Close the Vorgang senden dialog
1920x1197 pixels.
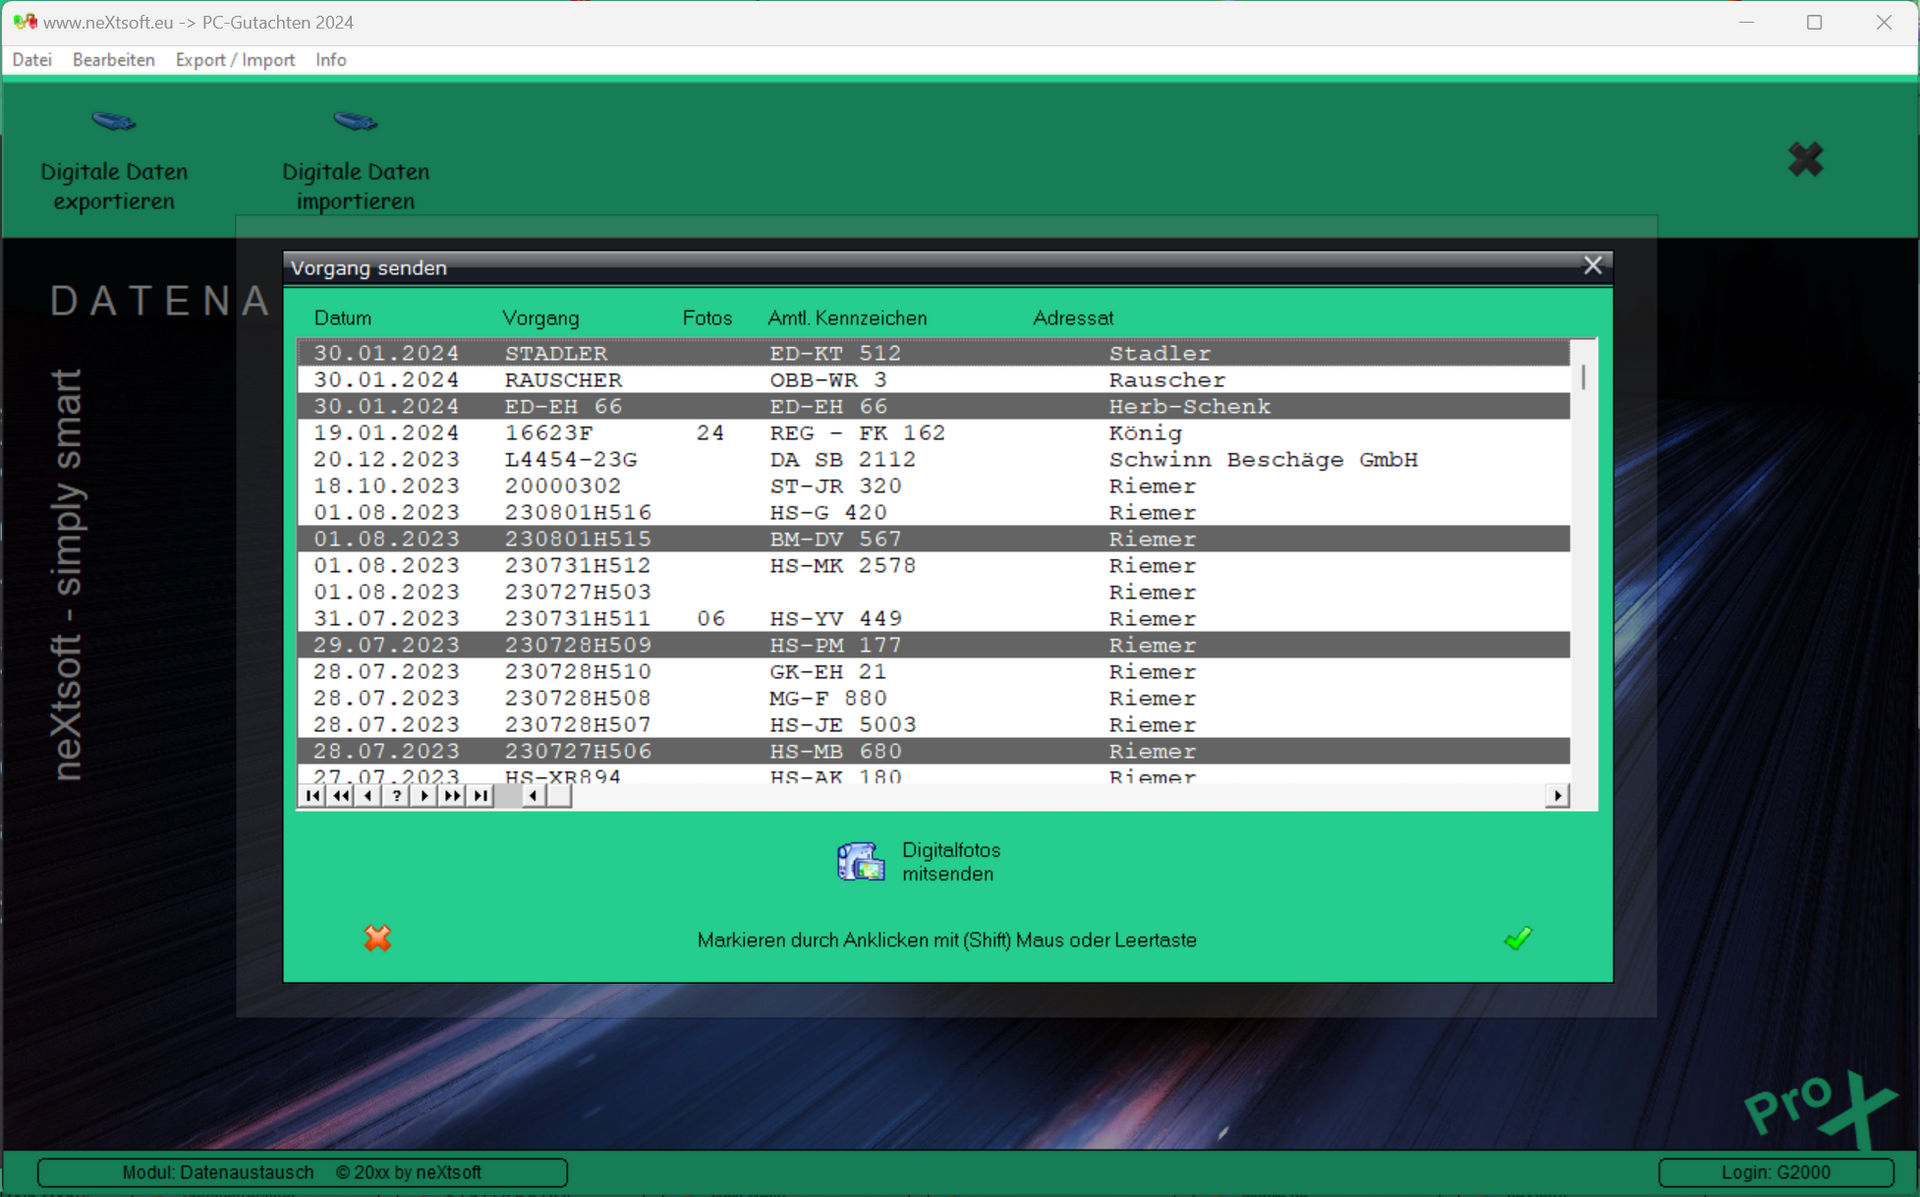click(1592, 265)
